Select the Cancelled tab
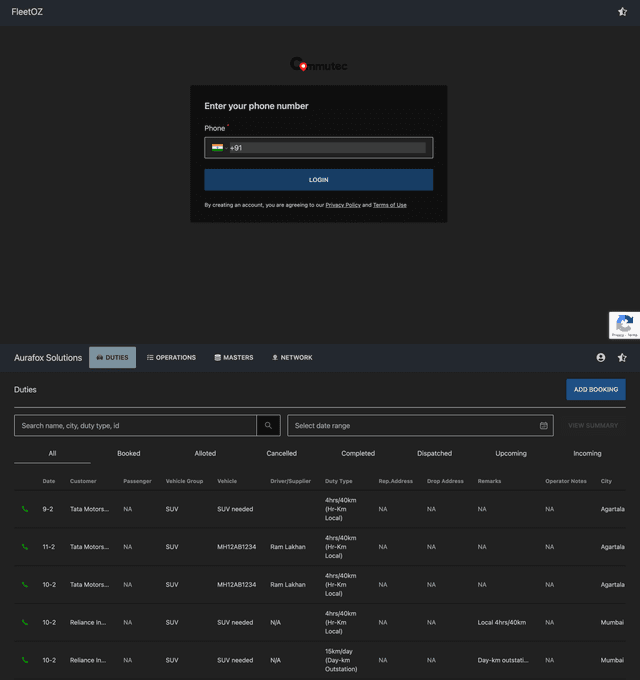This screenshot has width=640, height=680. pyautogui.click(x=281, y=453)
